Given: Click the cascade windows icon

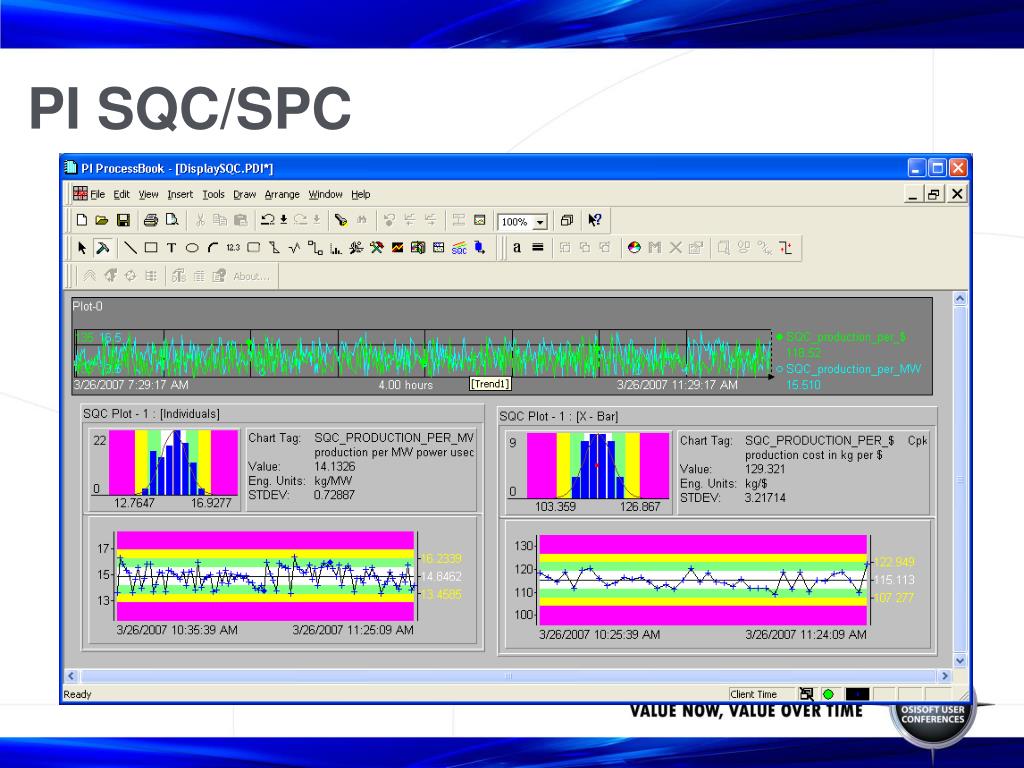Looking at the screenshot, I should pyautogui.click(x=567, y=221).
